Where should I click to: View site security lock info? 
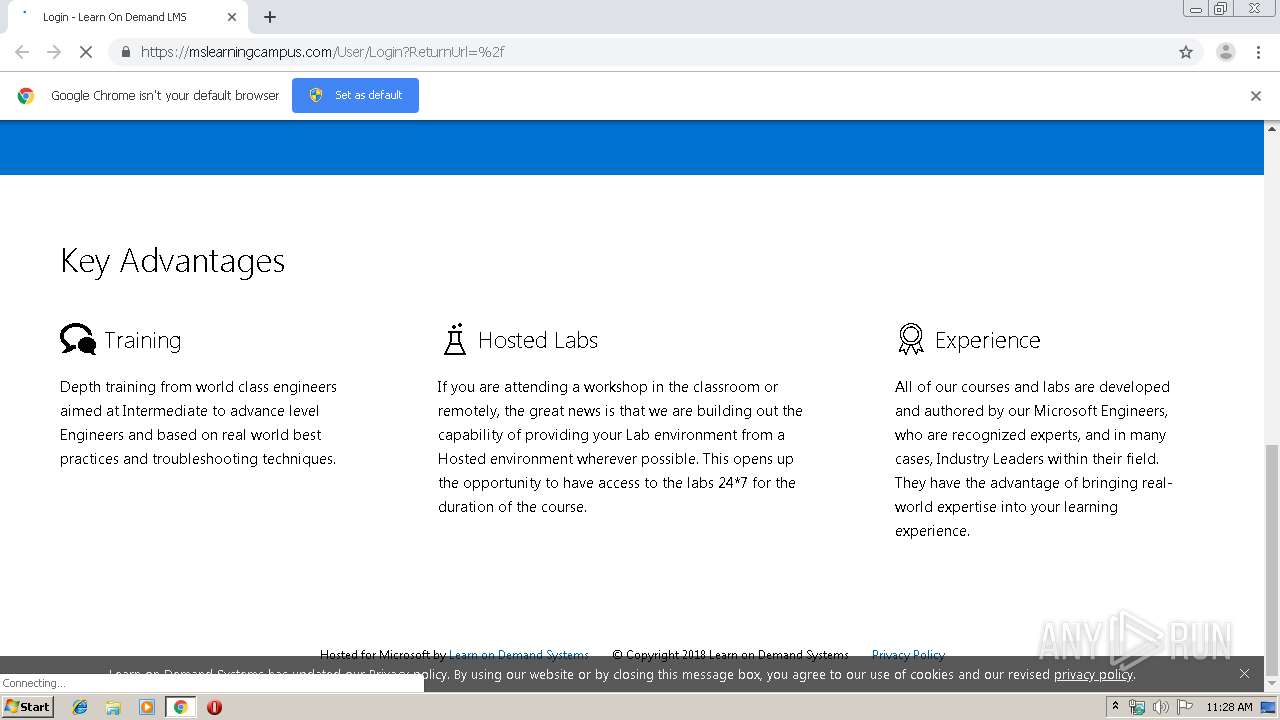tap(125, 52)
